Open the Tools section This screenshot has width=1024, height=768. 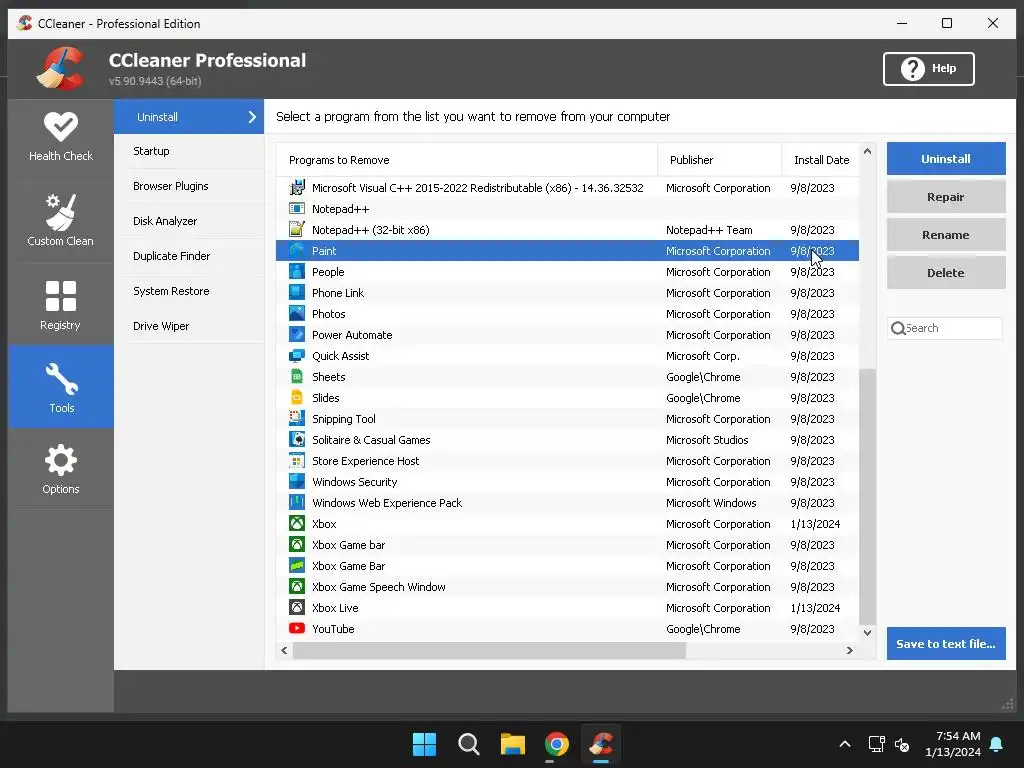pyautogui.click(x=61, y=387)
